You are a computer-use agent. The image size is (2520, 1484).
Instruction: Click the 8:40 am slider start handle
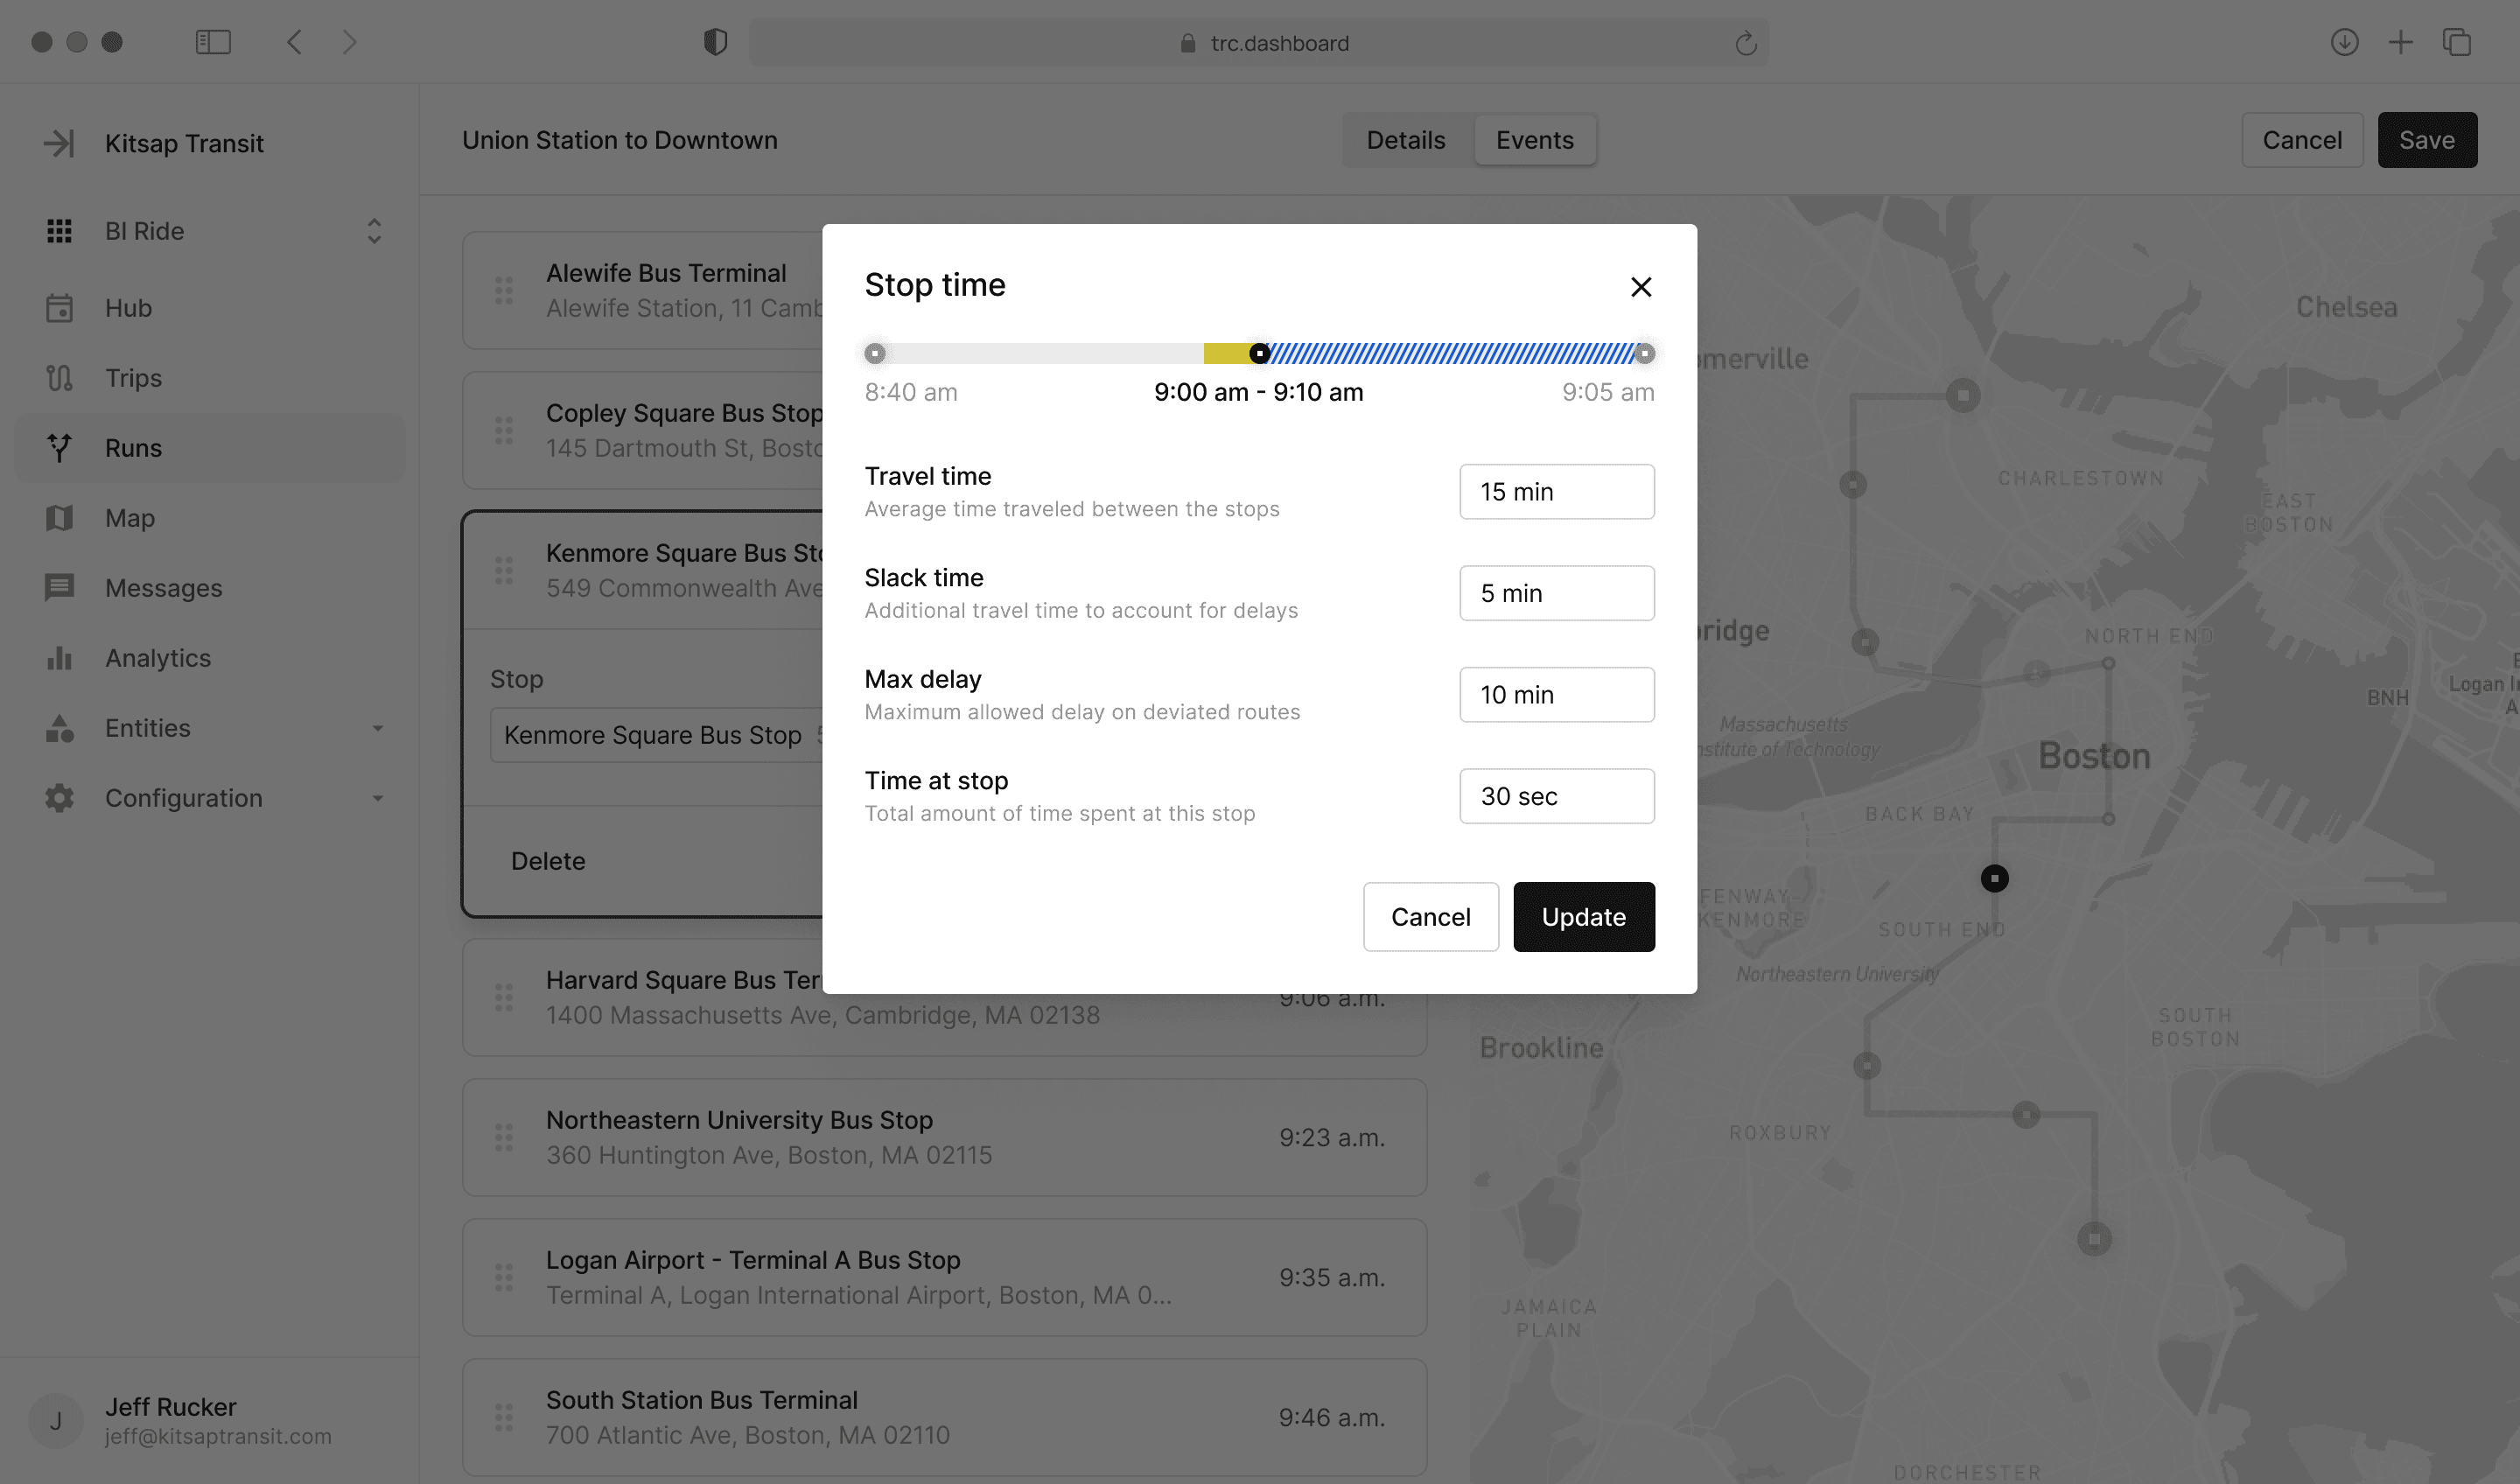pyautogui.click(x=875, y=353)
